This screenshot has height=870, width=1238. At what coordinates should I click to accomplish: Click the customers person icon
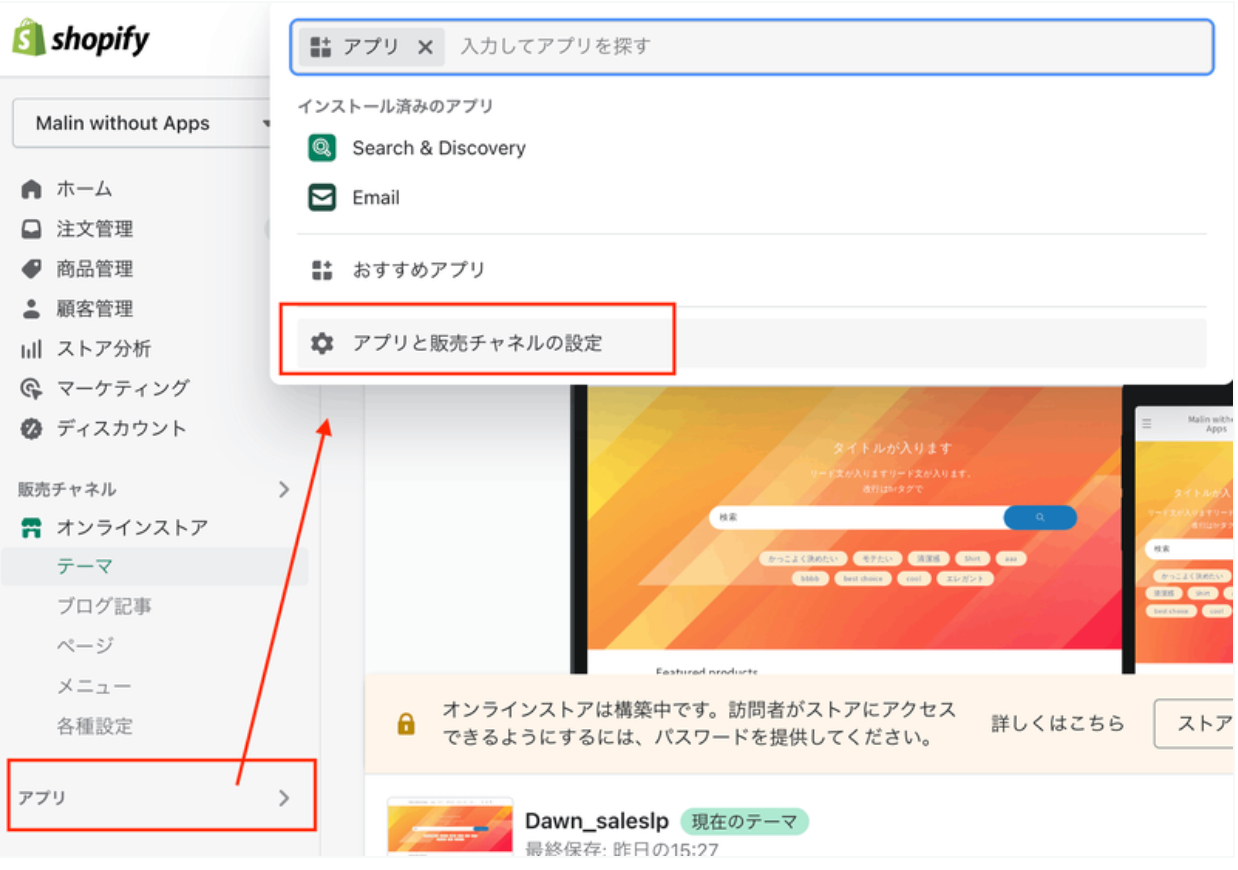point(32,309)
